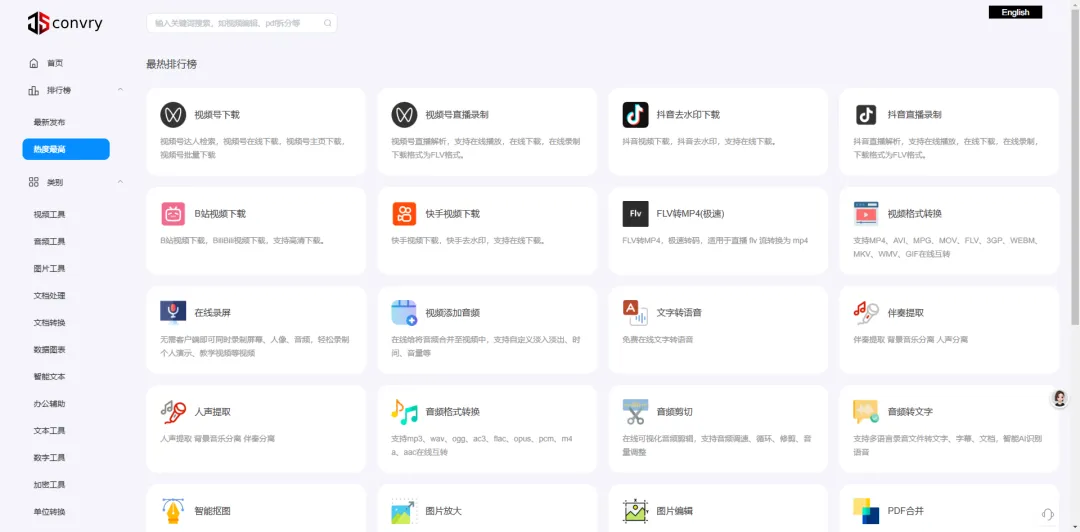Open the 快手视频下载 title link
Image resolution: width=1080 pixels, height=532 pixels.
click(x=453, y=214)
